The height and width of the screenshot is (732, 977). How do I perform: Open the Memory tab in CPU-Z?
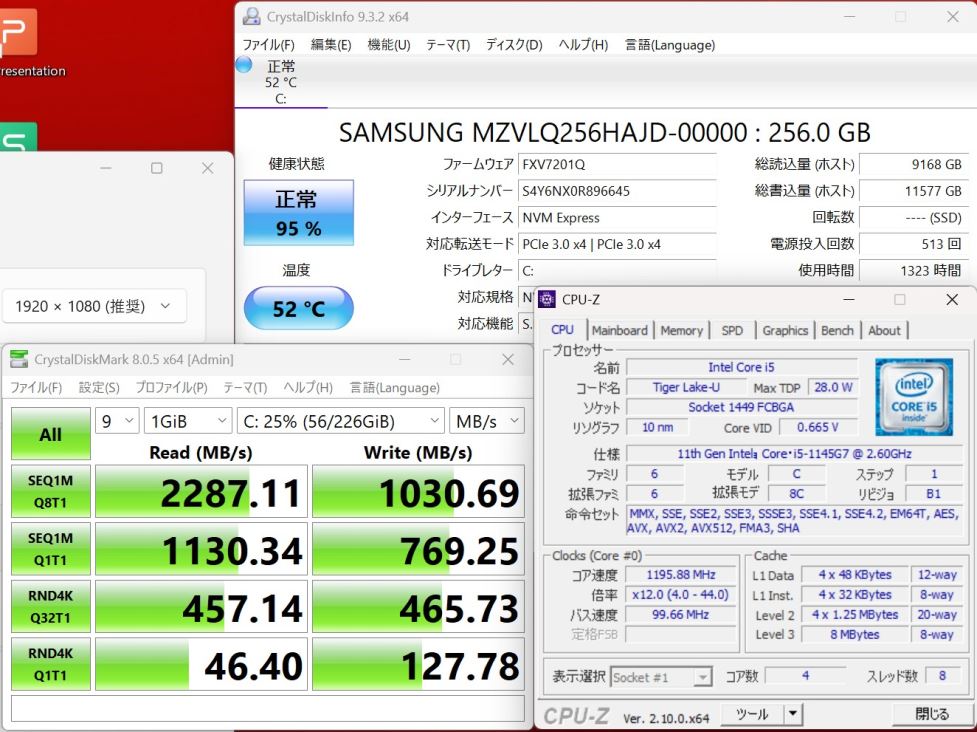681,330
